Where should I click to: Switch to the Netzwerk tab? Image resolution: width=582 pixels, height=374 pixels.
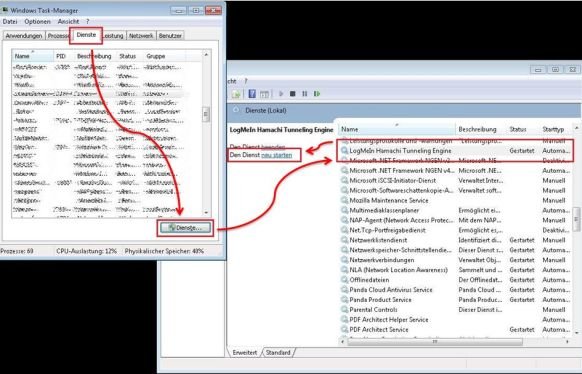(x=141, y=36)
